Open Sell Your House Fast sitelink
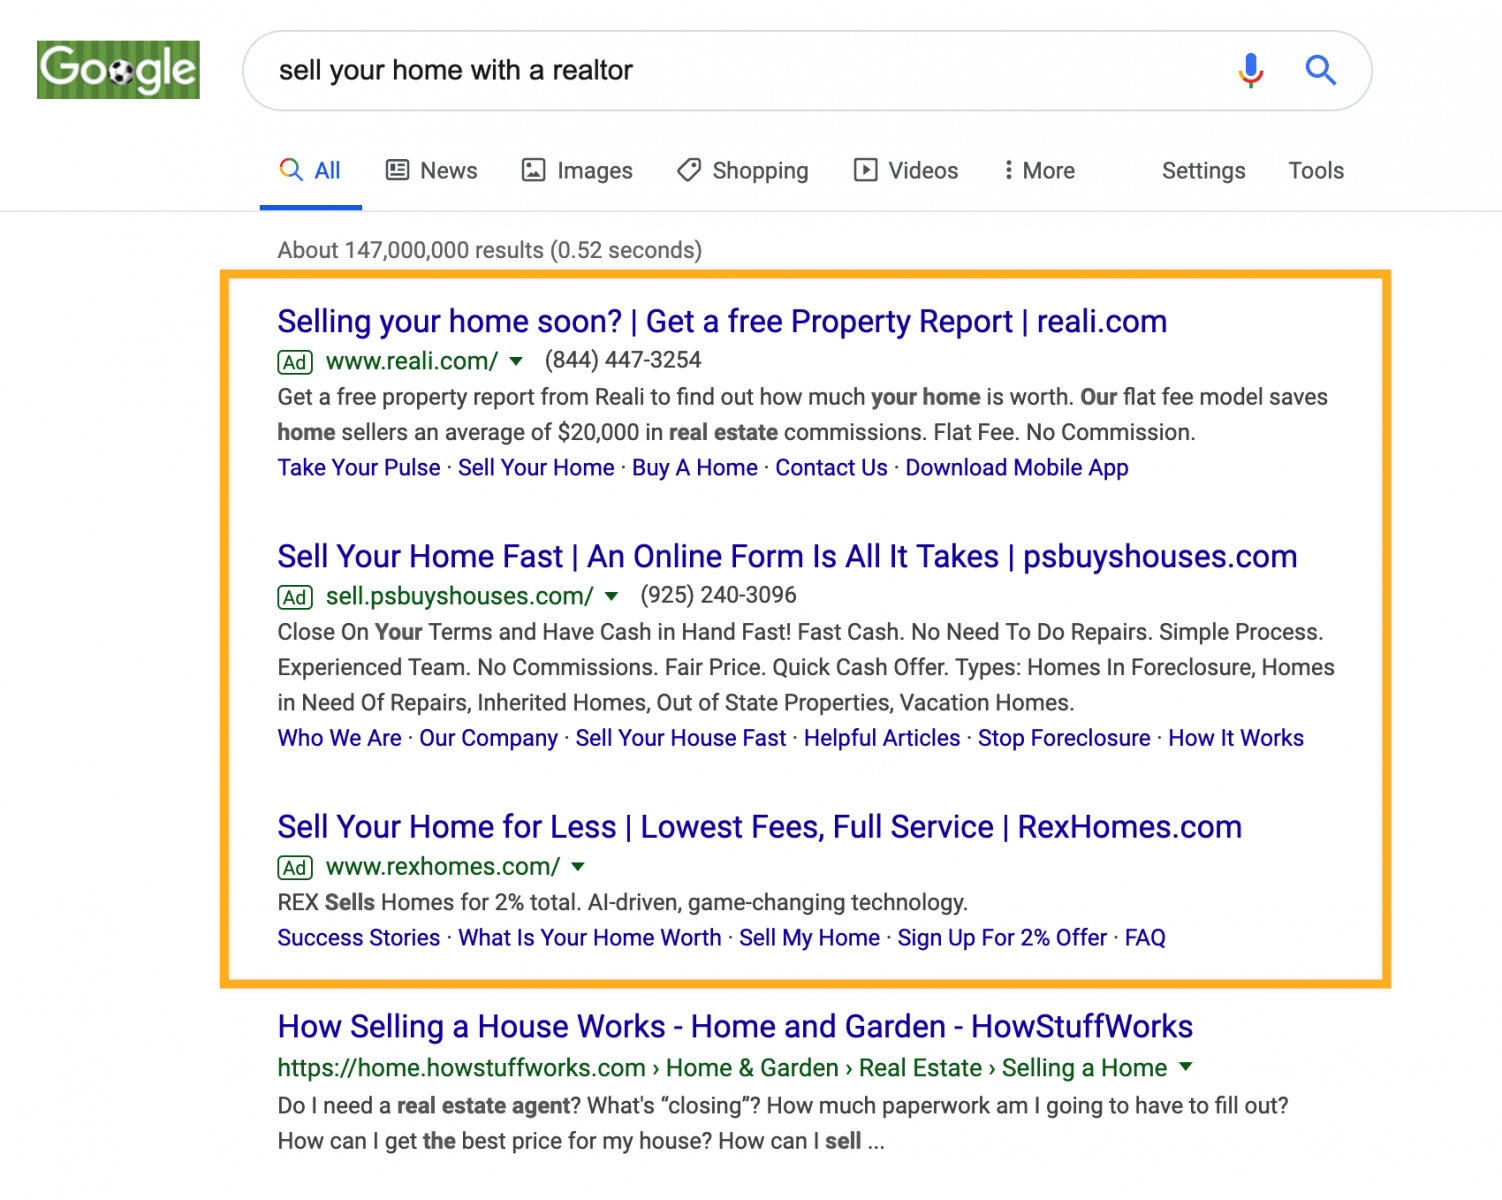The image size is (1502, 1200). coord(681,738)
